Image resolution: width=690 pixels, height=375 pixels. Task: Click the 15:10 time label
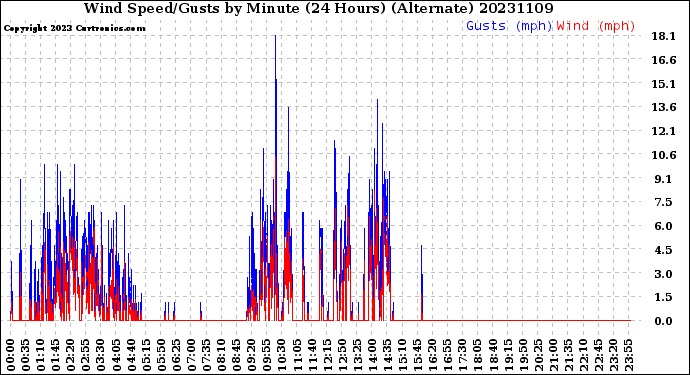click(403, 355)
